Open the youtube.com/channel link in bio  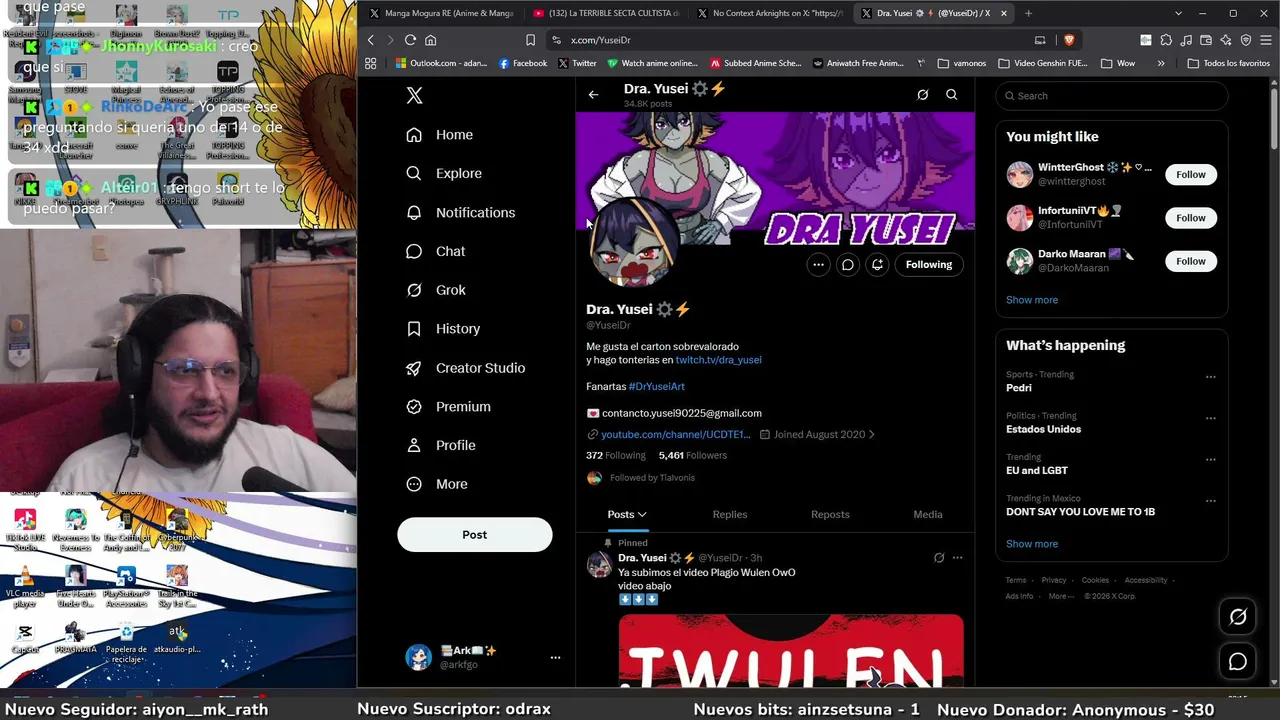click(x=675, y=435)
